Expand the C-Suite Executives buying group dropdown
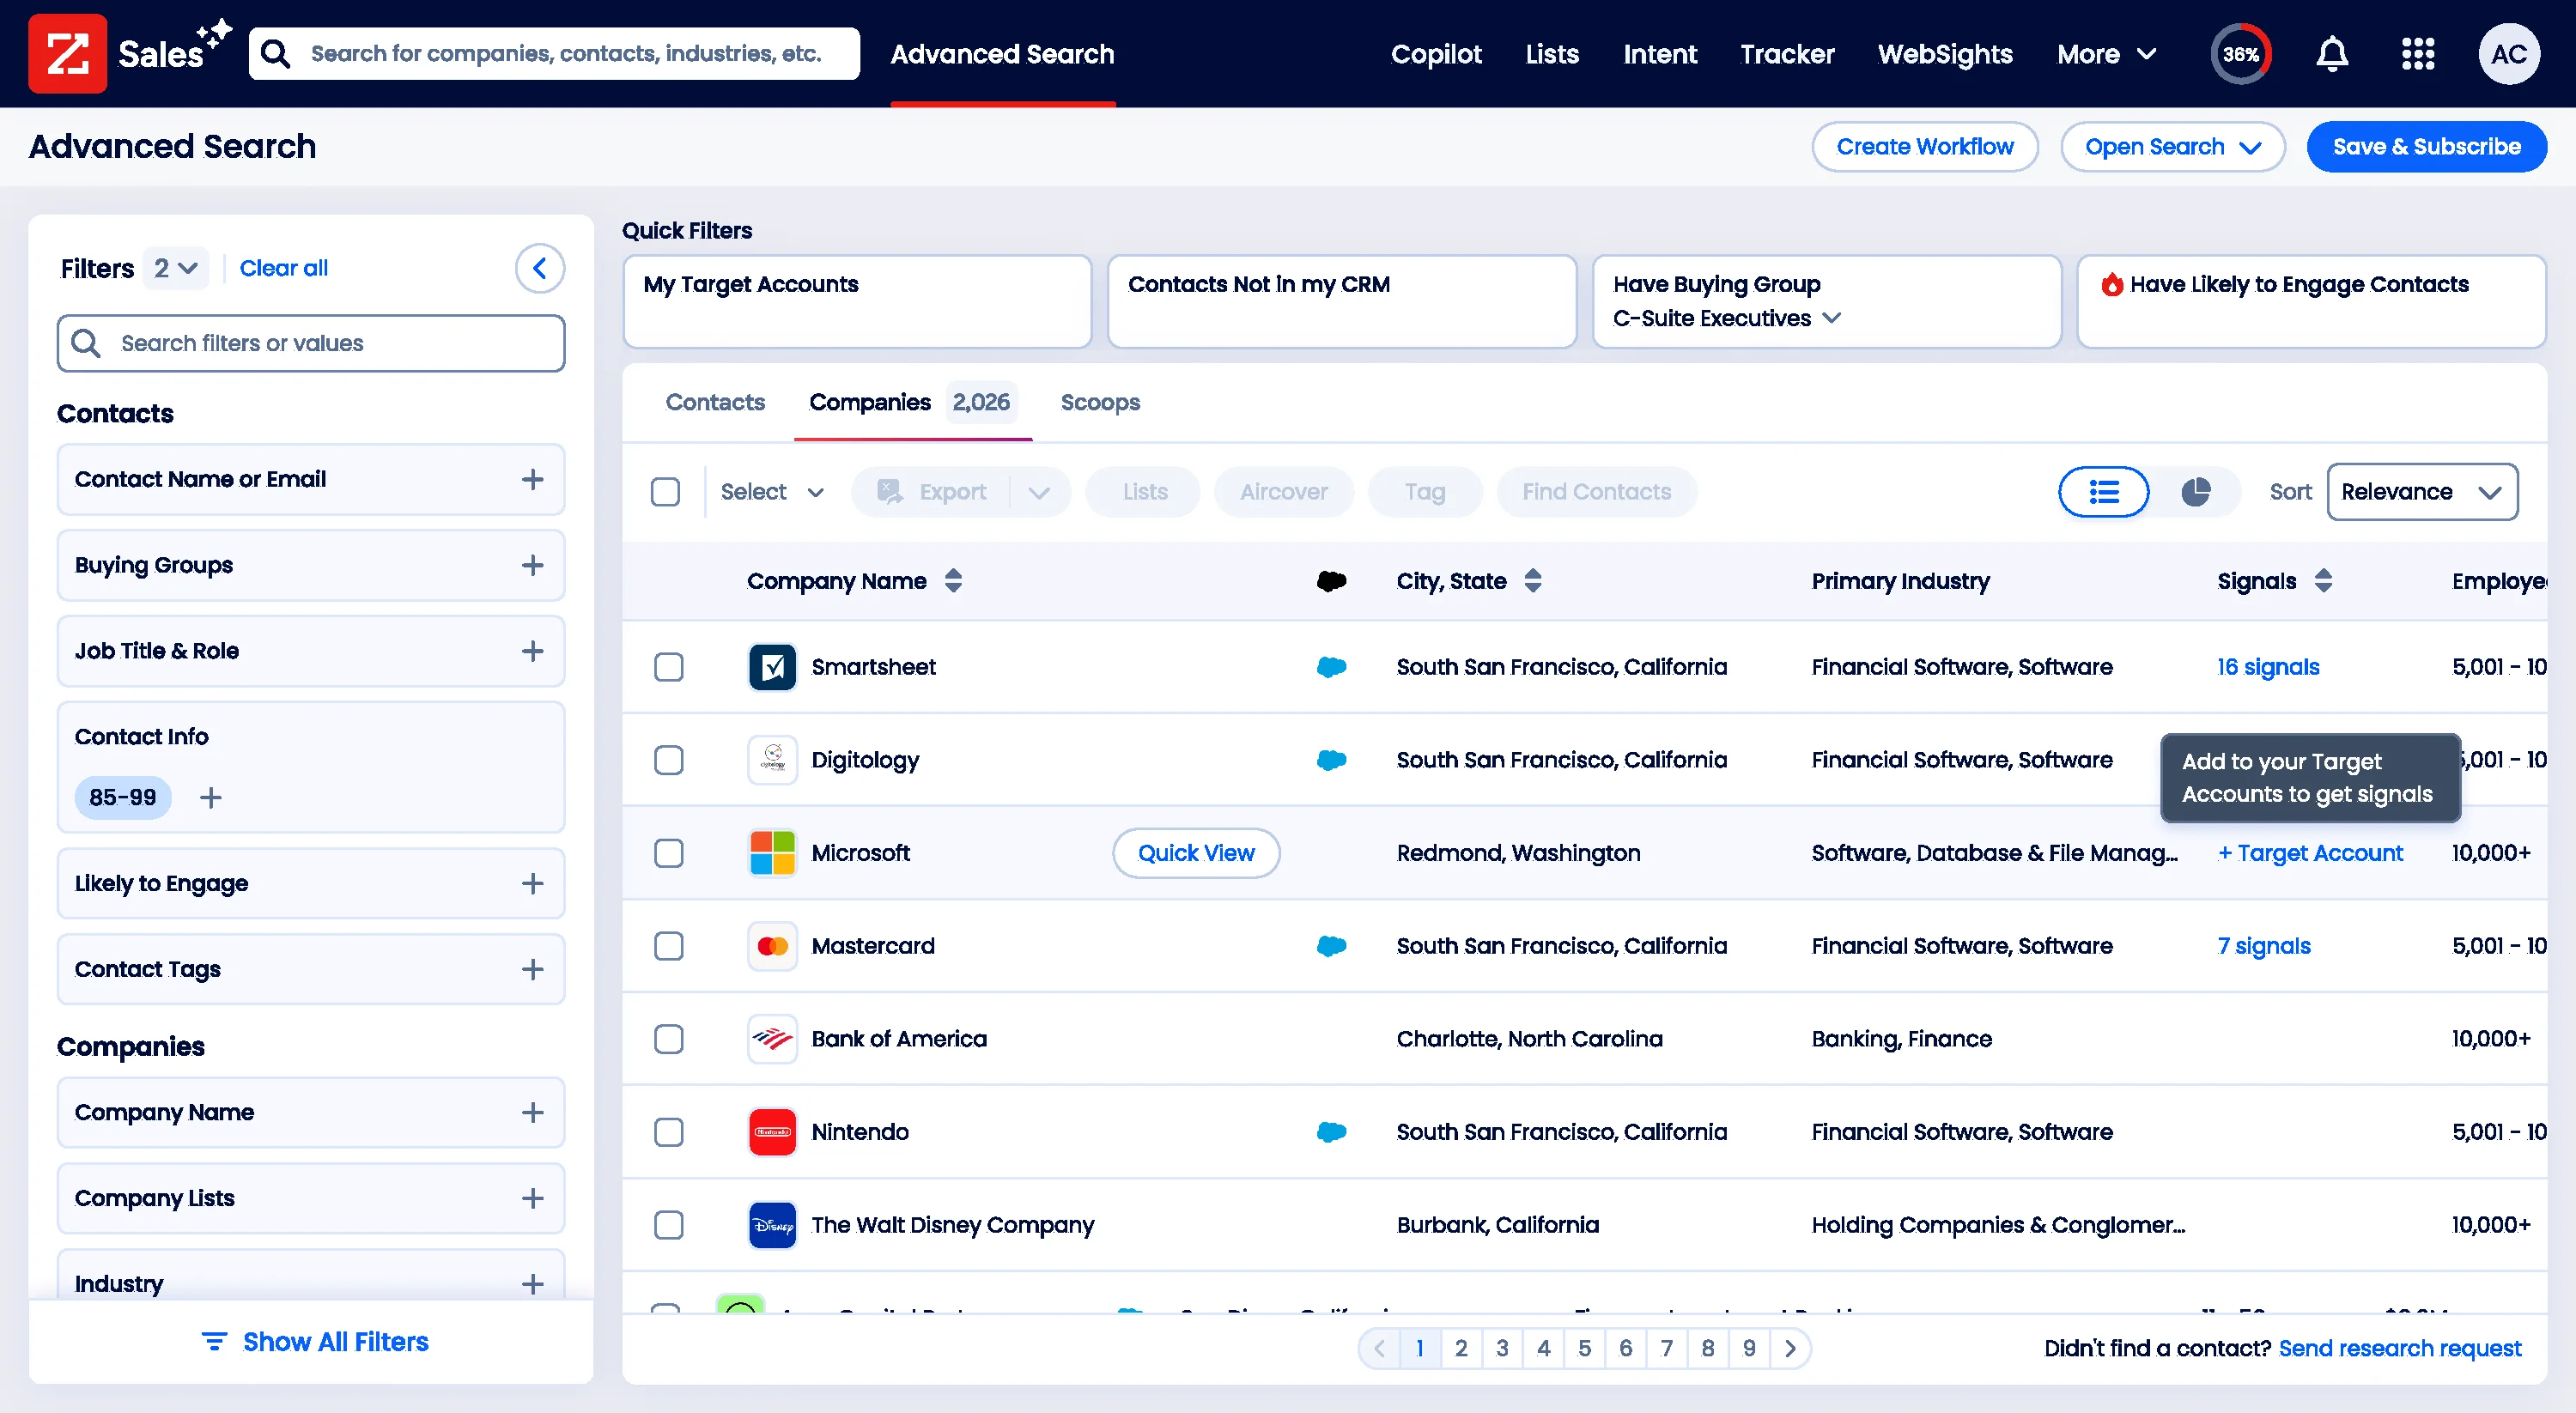 pyautogui.click(x=1833, y=318)
